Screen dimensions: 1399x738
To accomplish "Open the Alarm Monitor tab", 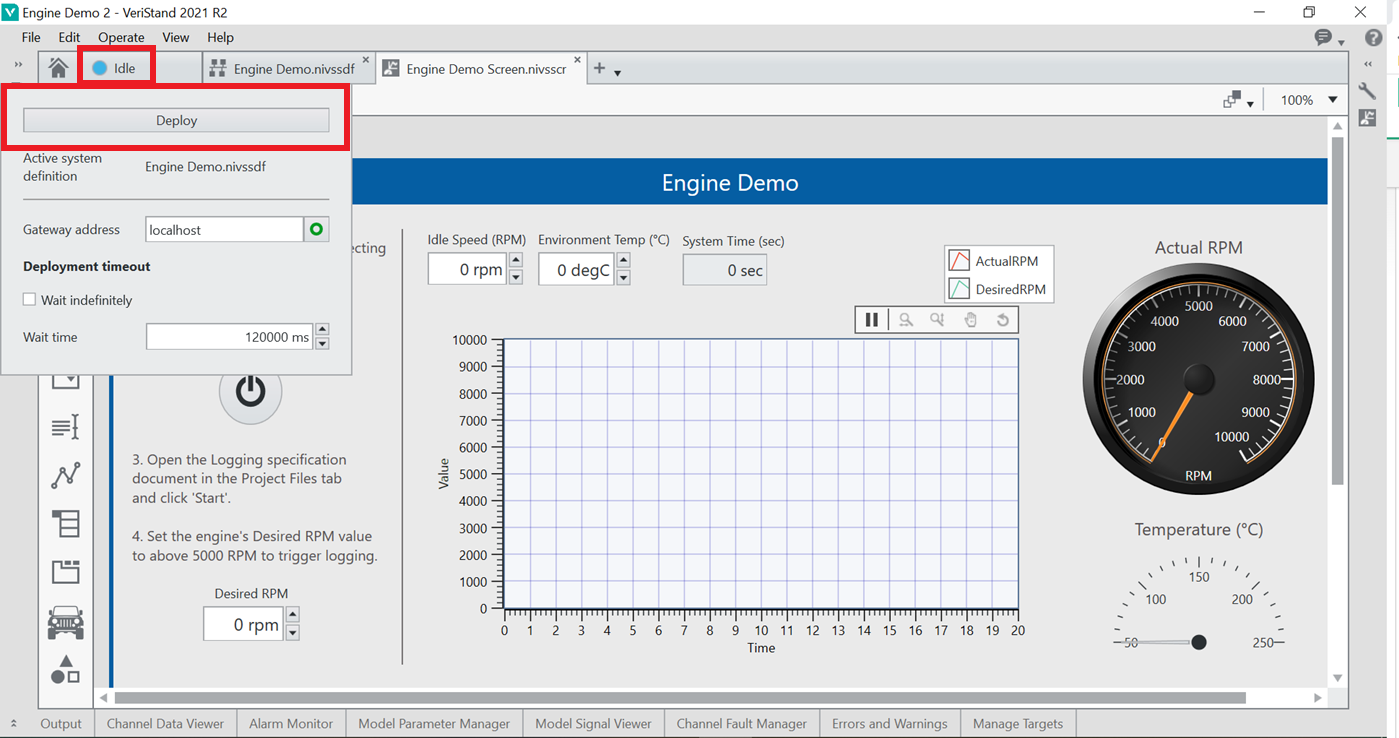I will [291, 723].
